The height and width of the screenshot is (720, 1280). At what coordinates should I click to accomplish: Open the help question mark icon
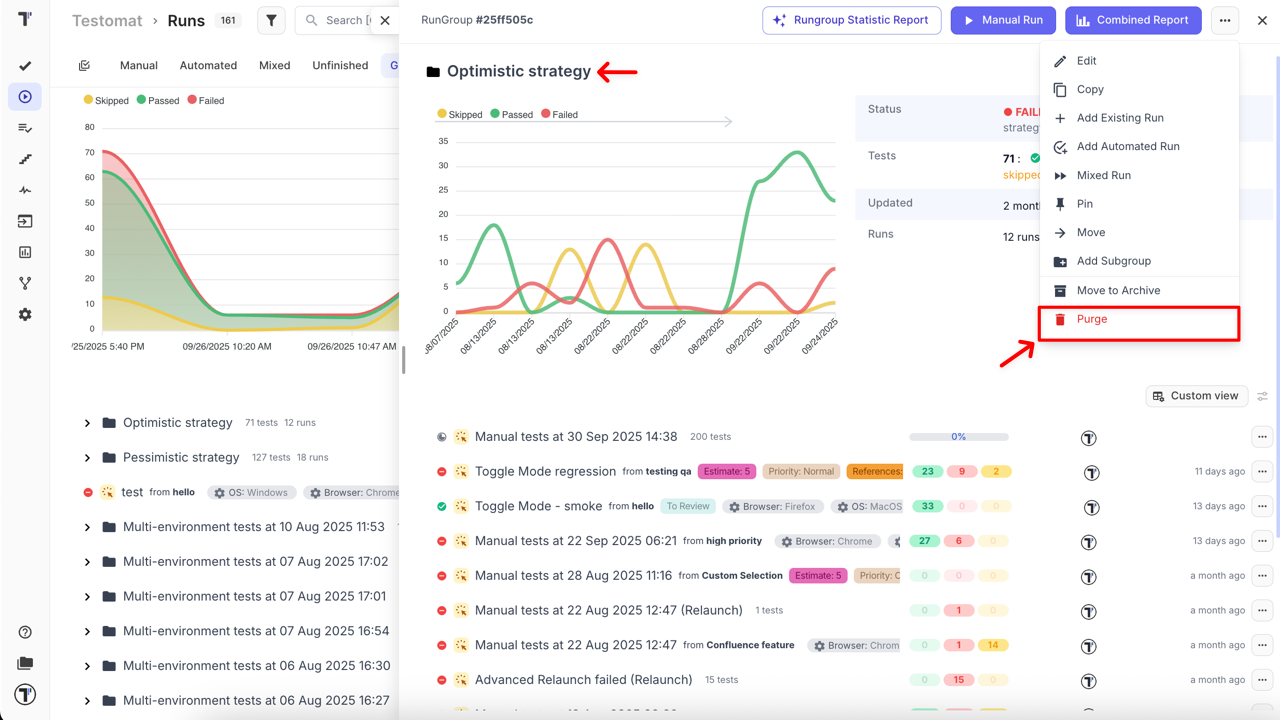(x=25, y=632)
